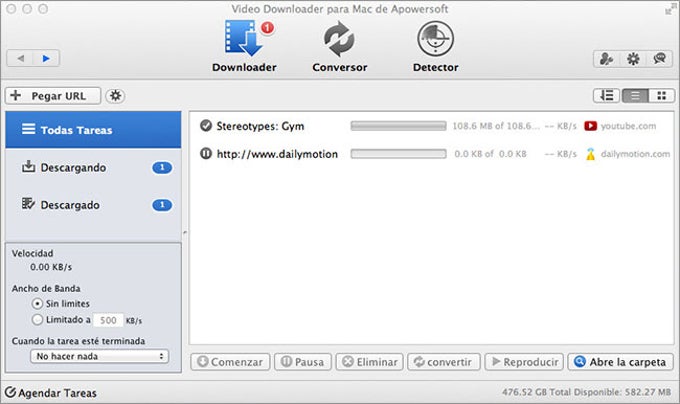Screen dimensions: 680x404
Task: Click the Pausa button
Action: [x=303, y=362]
